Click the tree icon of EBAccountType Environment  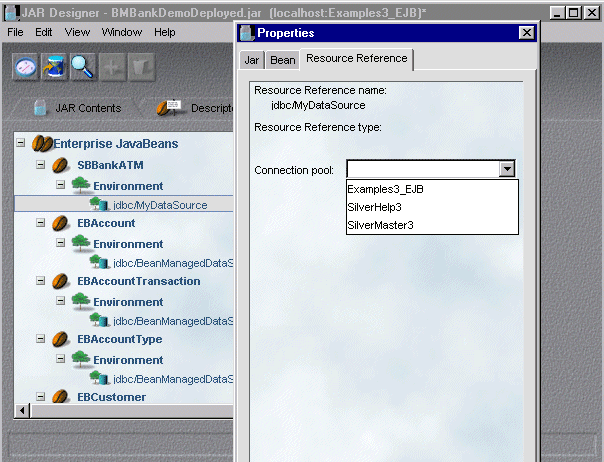[81, 358]
